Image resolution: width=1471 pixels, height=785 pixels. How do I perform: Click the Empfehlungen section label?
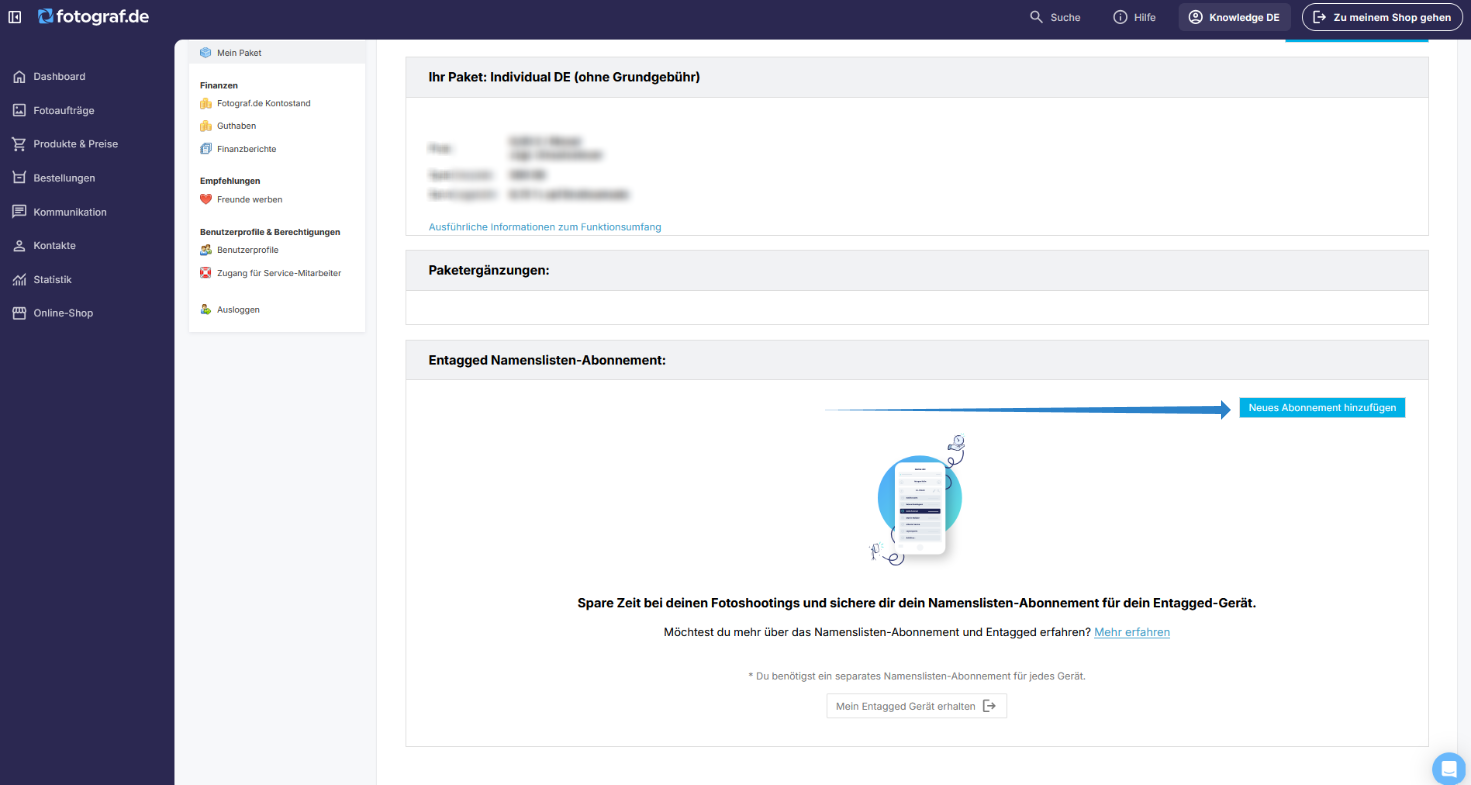(x=230, y=181)
